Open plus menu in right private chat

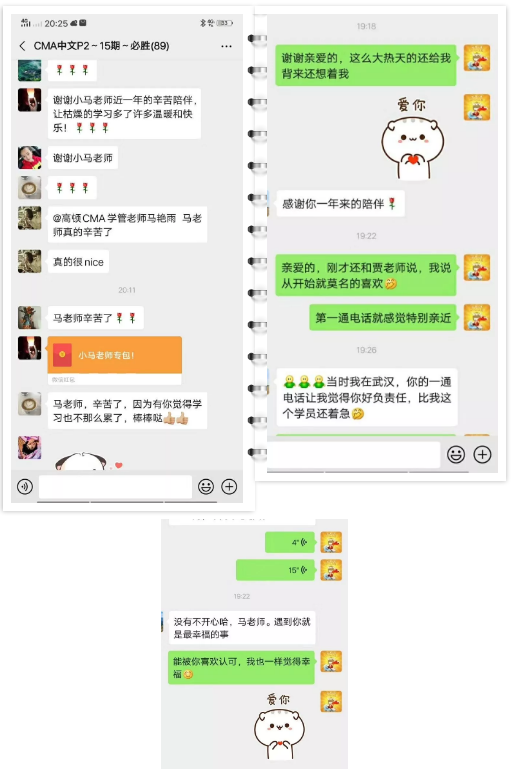click(x=482, y=454)
